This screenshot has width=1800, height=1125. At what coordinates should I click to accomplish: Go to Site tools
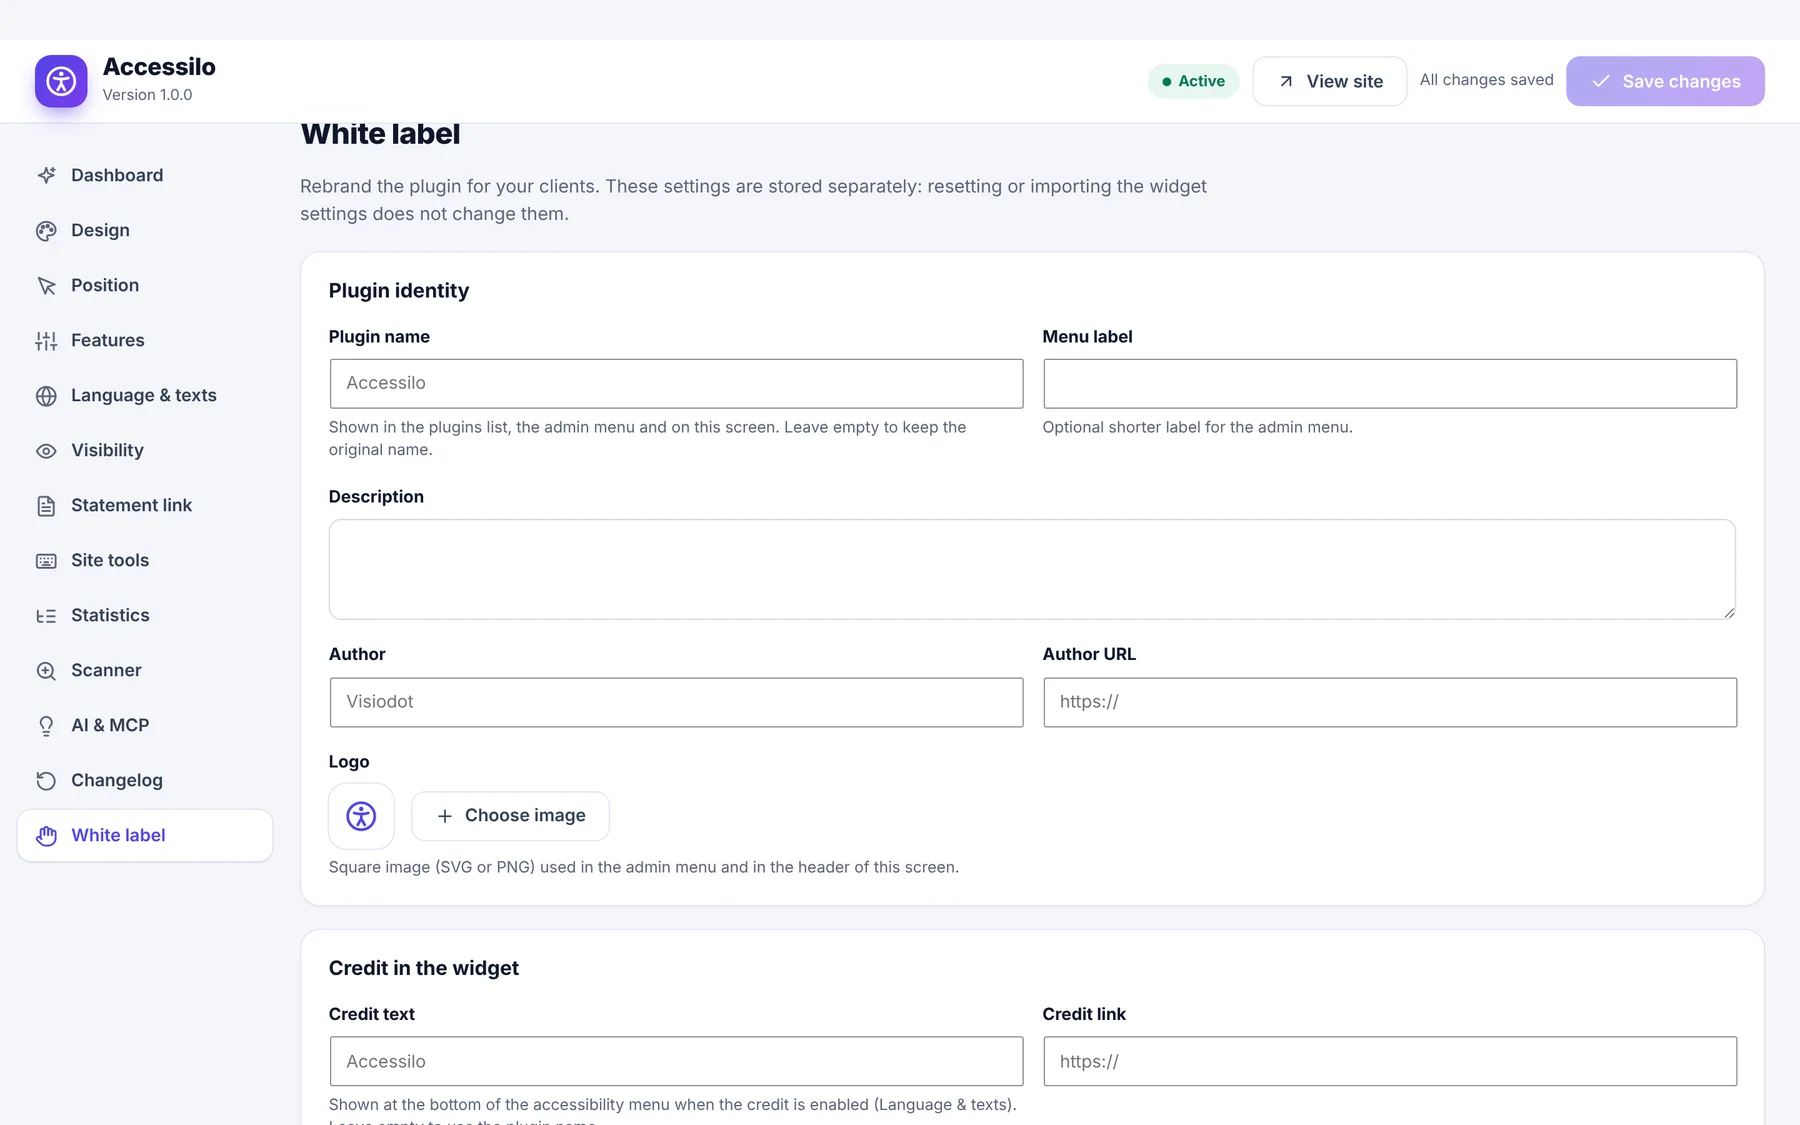pyautogui.click(x=145, y=560)
